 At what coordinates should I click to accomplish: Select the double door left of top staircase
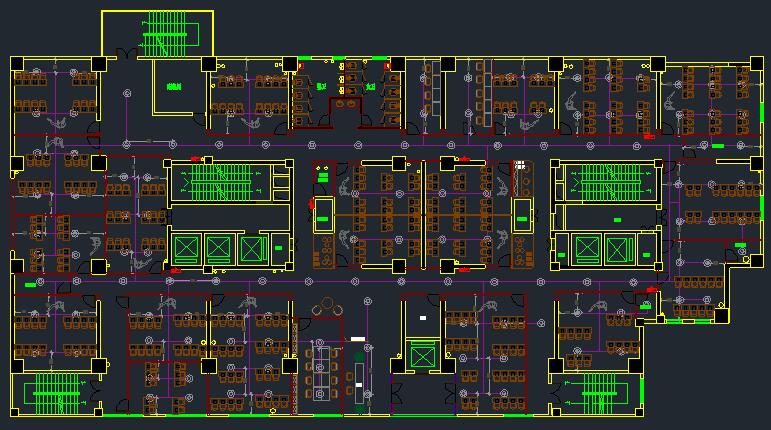pos(125,53)
